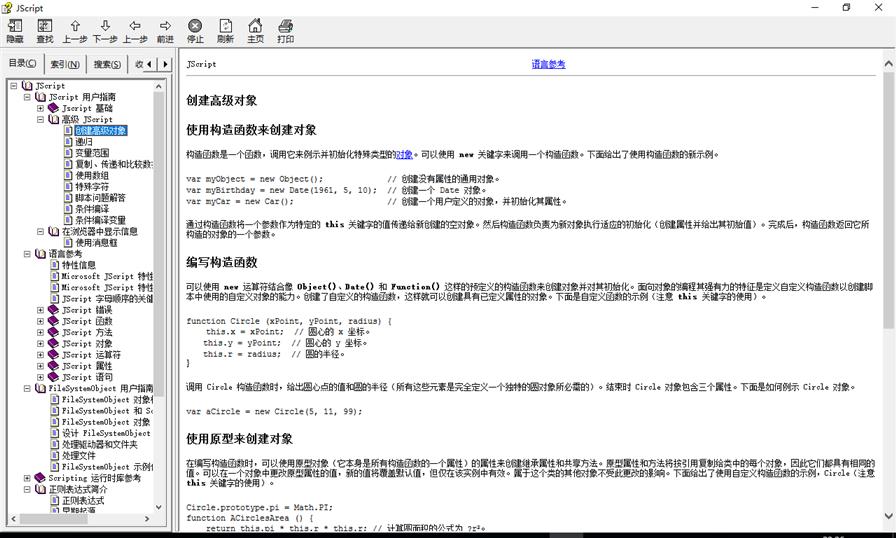Click the content pane scrollbar up arrow
This screenshot has height=538, width=896.
click(889, 63)
